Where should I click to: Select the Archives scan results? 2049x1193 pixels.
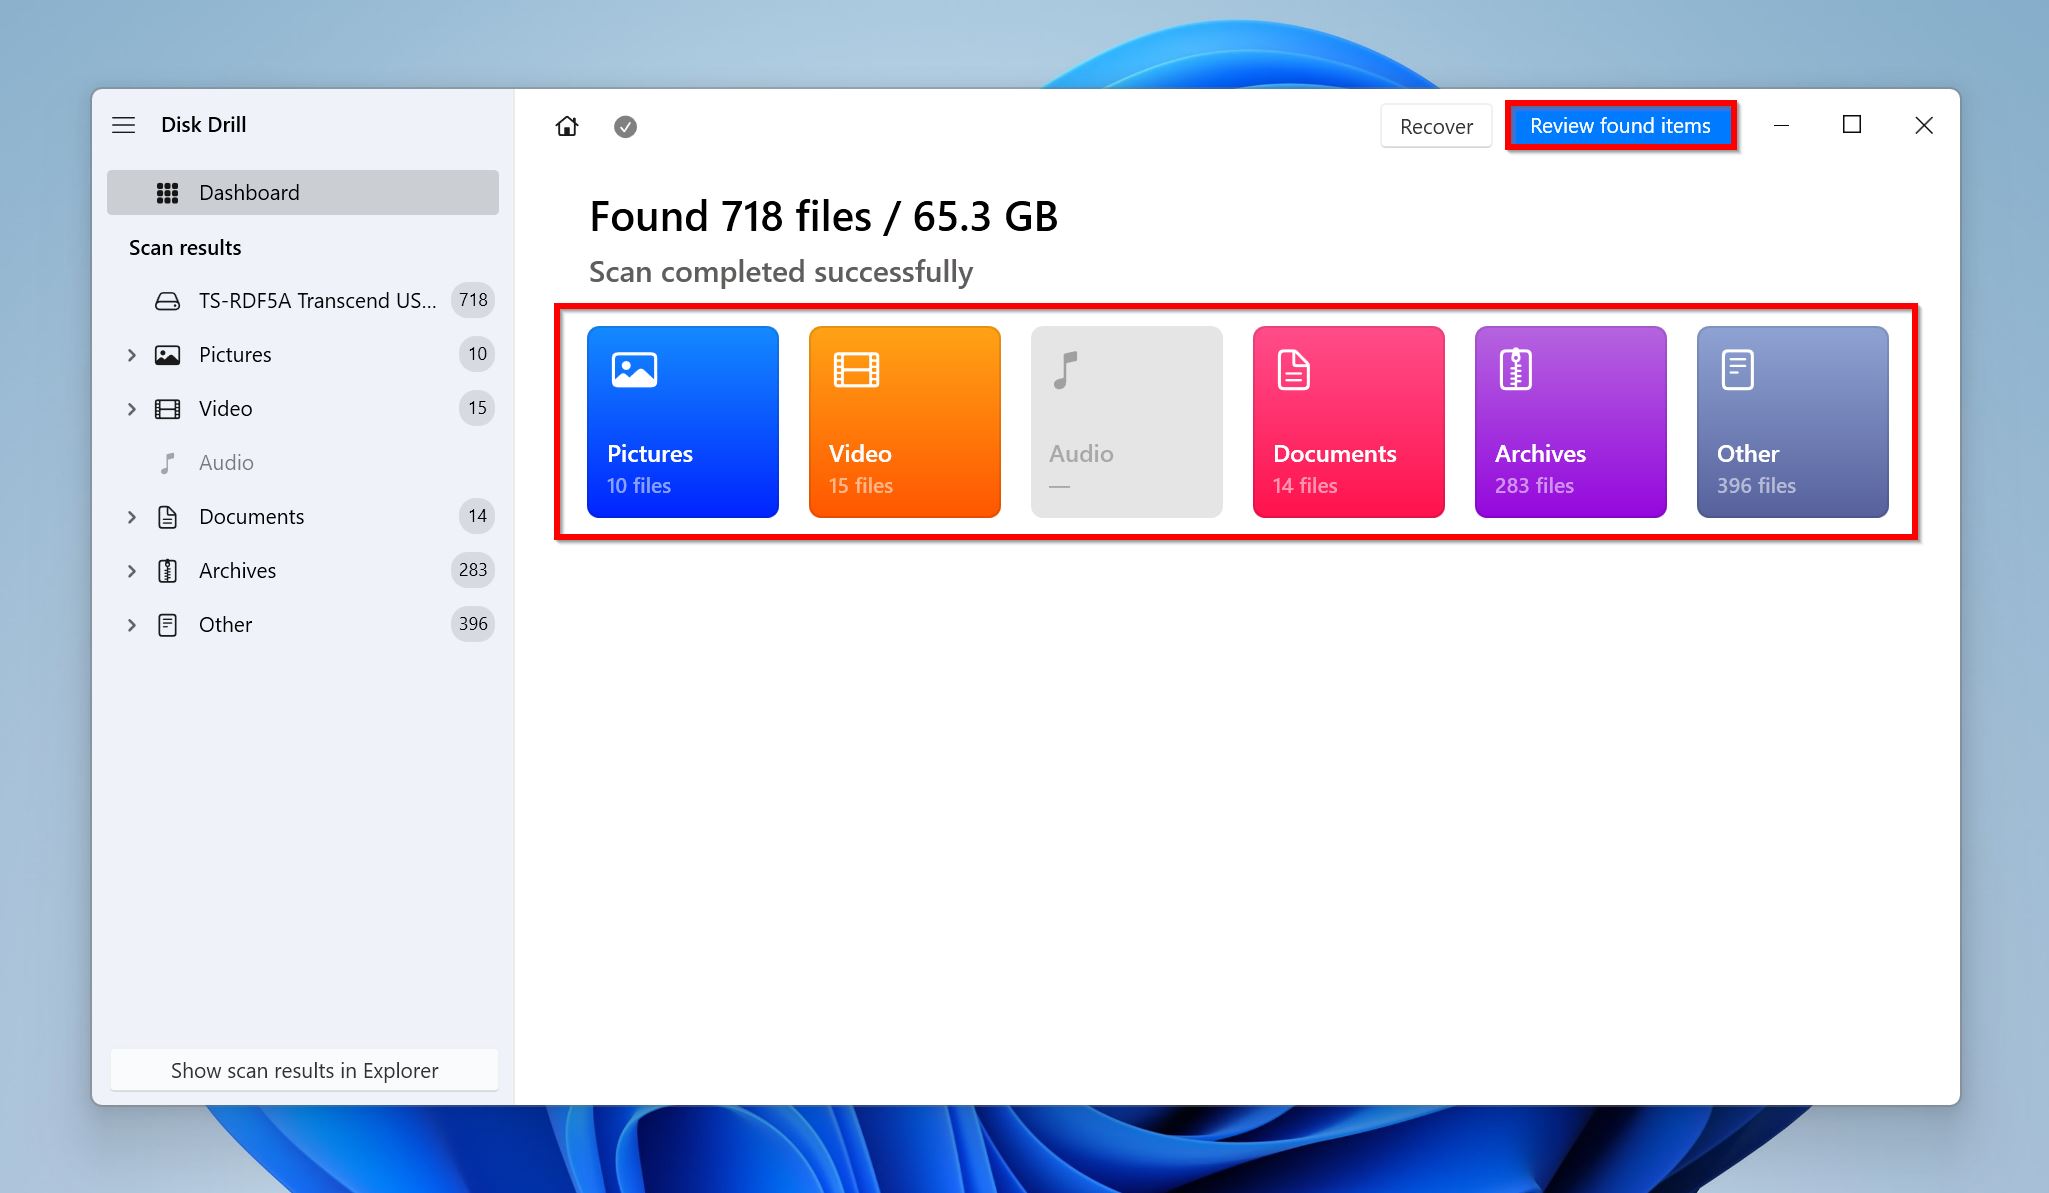click(1570, 420)
